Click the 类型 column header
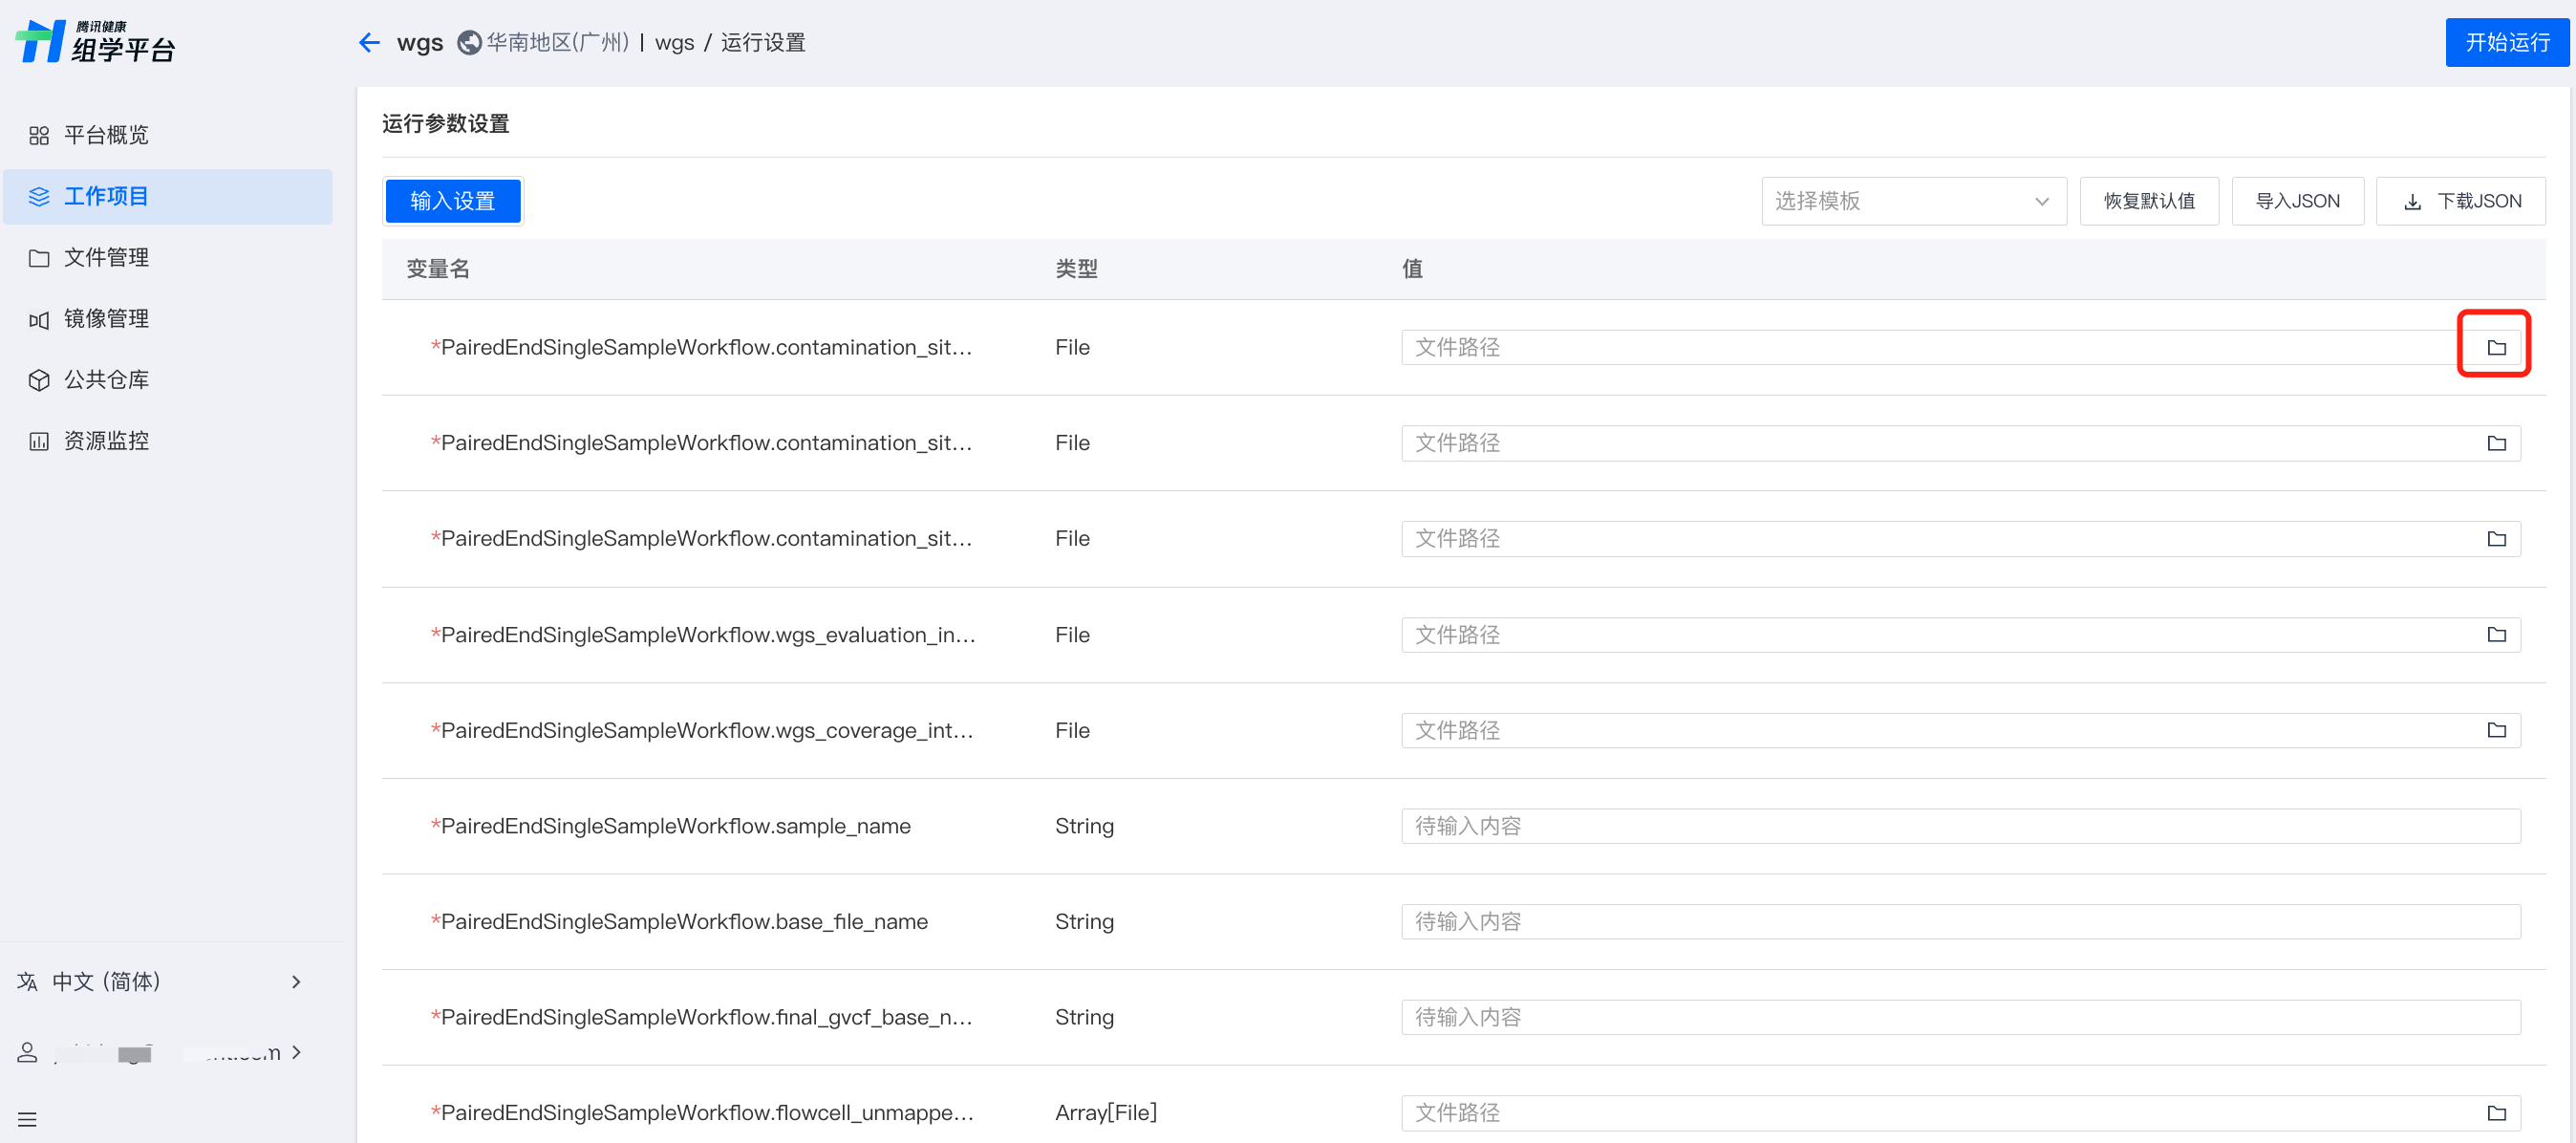Image resolution: width=2576 pixels, height=1143 pixels. (1077, 269)
